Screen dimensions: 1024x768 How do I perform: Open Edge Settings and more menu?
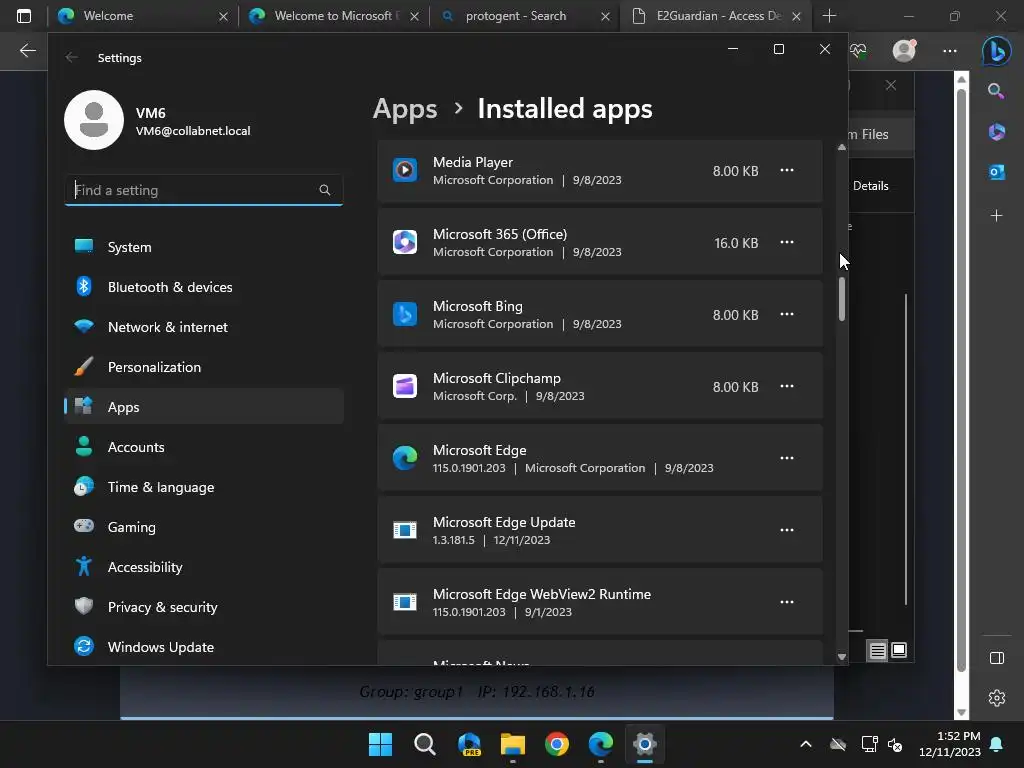(x=950, y=50)
